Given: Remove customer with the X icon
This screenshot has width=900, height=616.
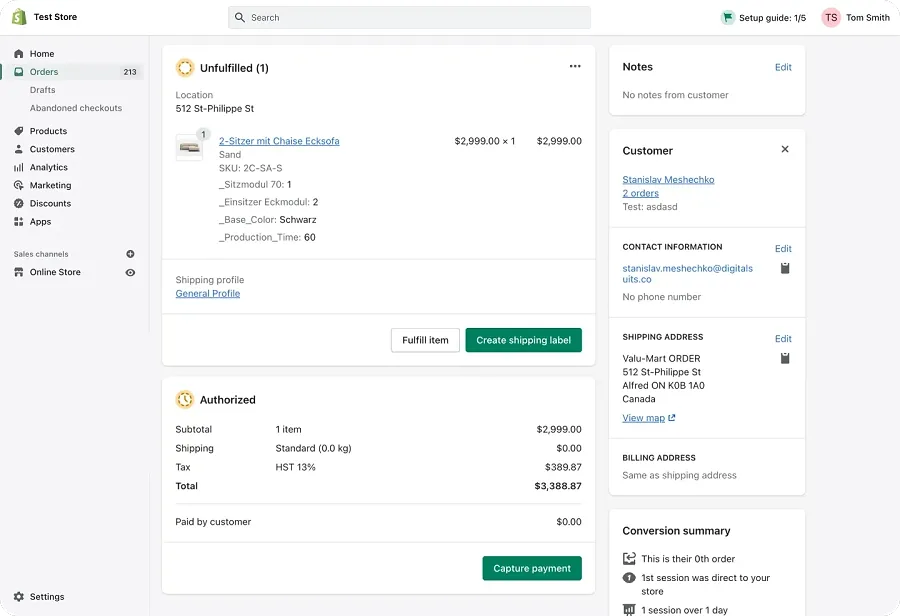Looking at the screenshot, I should (785, 149).
